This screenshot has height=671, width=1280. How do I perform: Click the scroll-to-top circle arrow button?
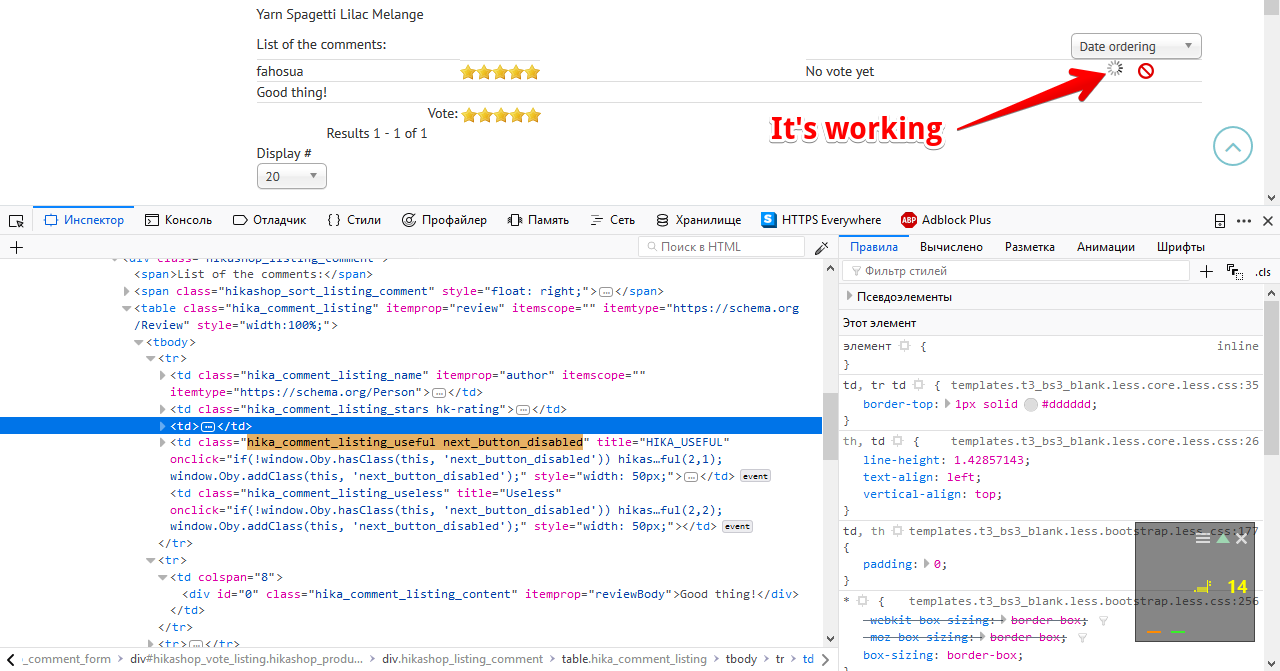[1233, 147]
